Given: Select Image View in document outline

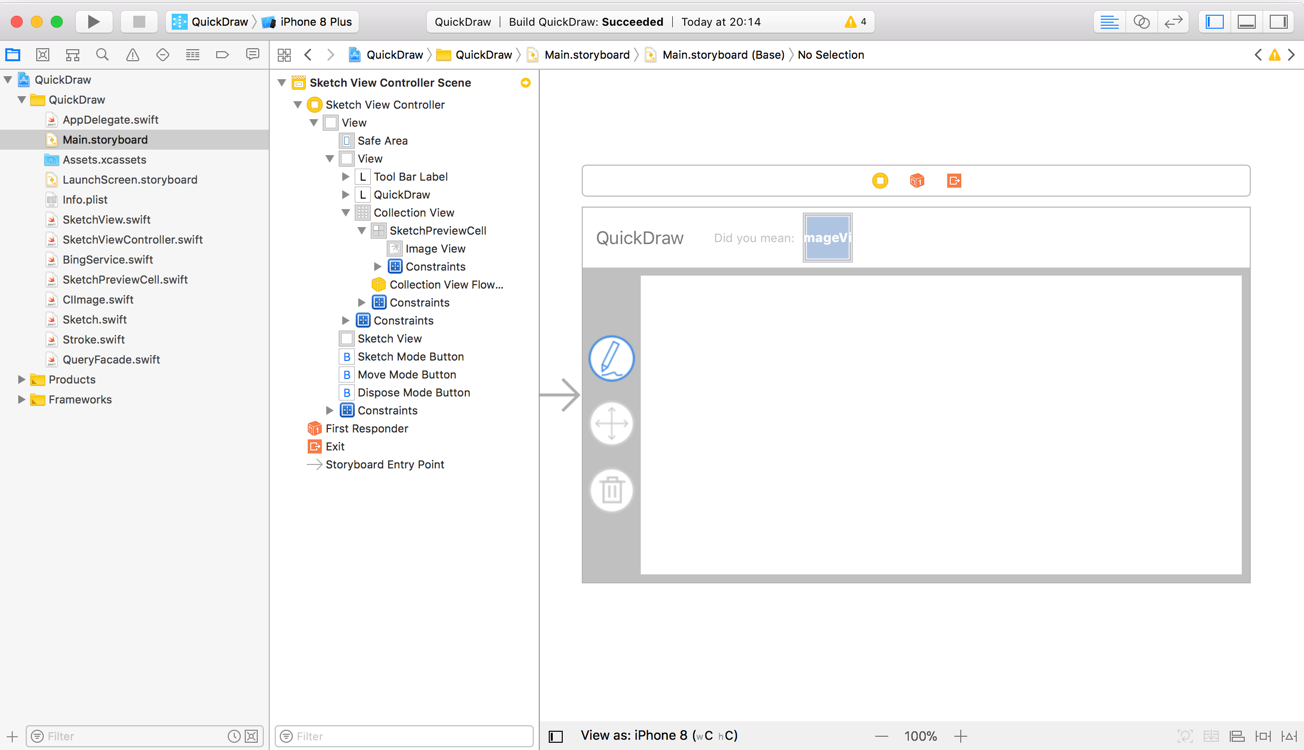Looking at the screenshot, I should click(x=435, y=249).
